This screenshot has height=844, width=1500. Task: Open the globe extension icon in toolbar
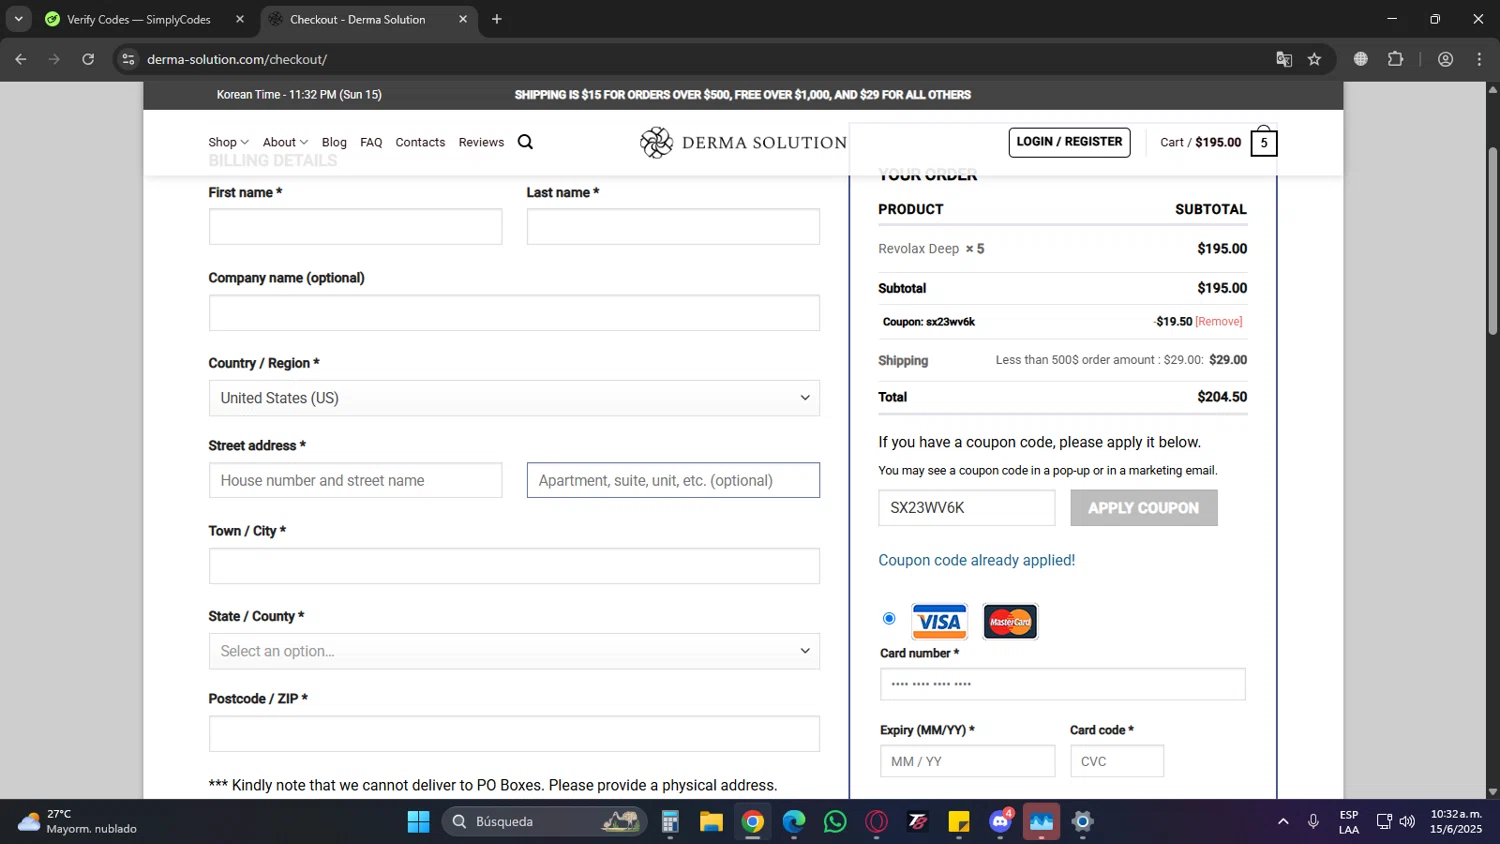1360,59
